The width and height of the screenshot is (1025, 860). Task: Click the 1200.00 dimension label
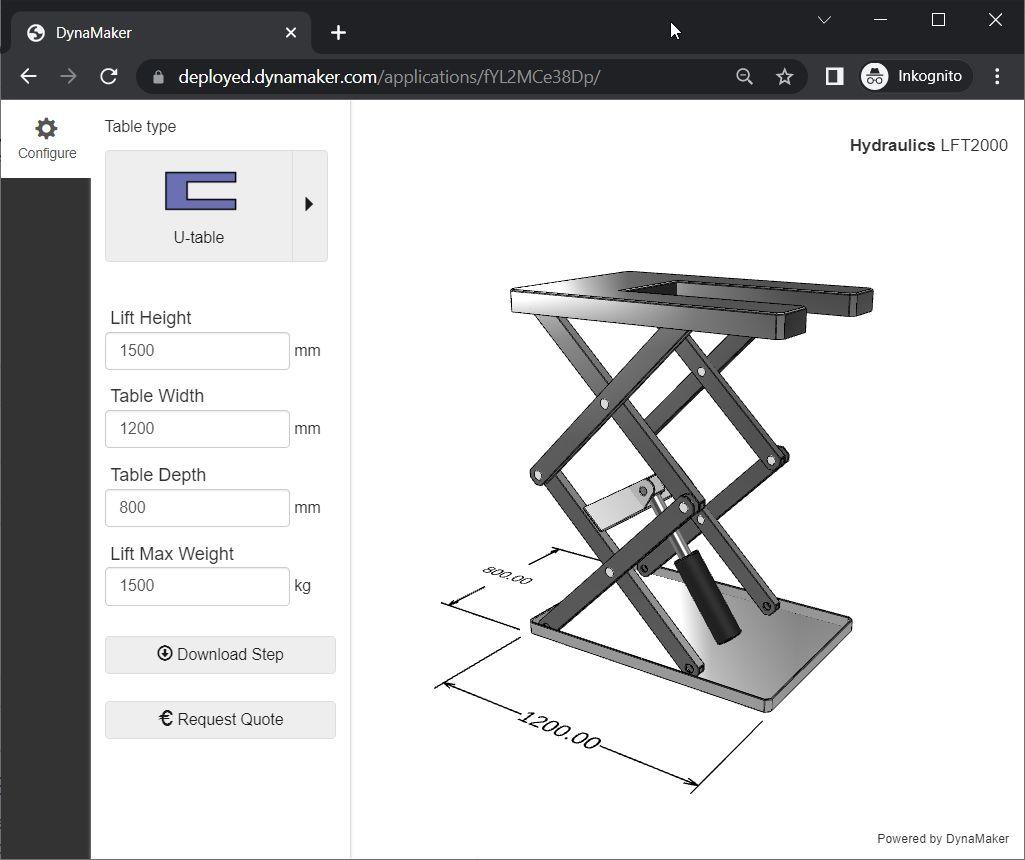[560, 729]
